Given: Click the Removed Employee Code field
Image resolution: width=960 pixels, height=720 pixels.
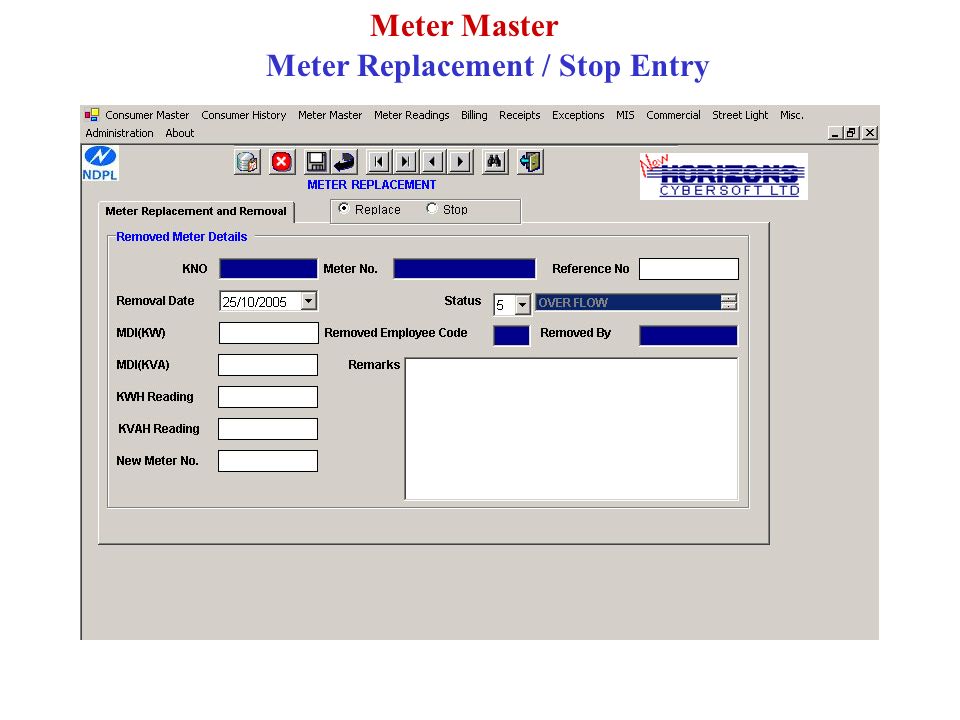Looking at the screenshot, I should [x=511, y=336].
